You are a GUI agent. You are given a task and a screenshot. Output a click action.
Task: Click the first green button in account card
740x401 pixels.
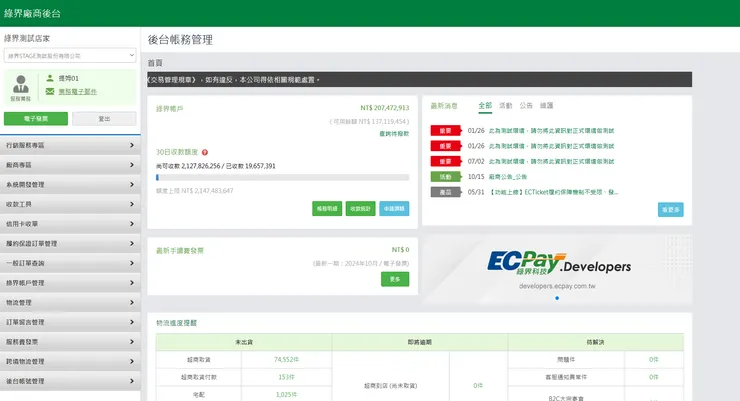click(327, 209)
